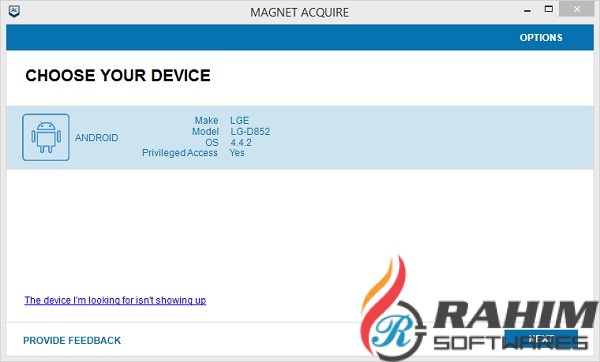This screenshot has height=362, width=600.
Task: Click the CHOOSE YOUR DEVICE heading
Action: tap(118, 75)
